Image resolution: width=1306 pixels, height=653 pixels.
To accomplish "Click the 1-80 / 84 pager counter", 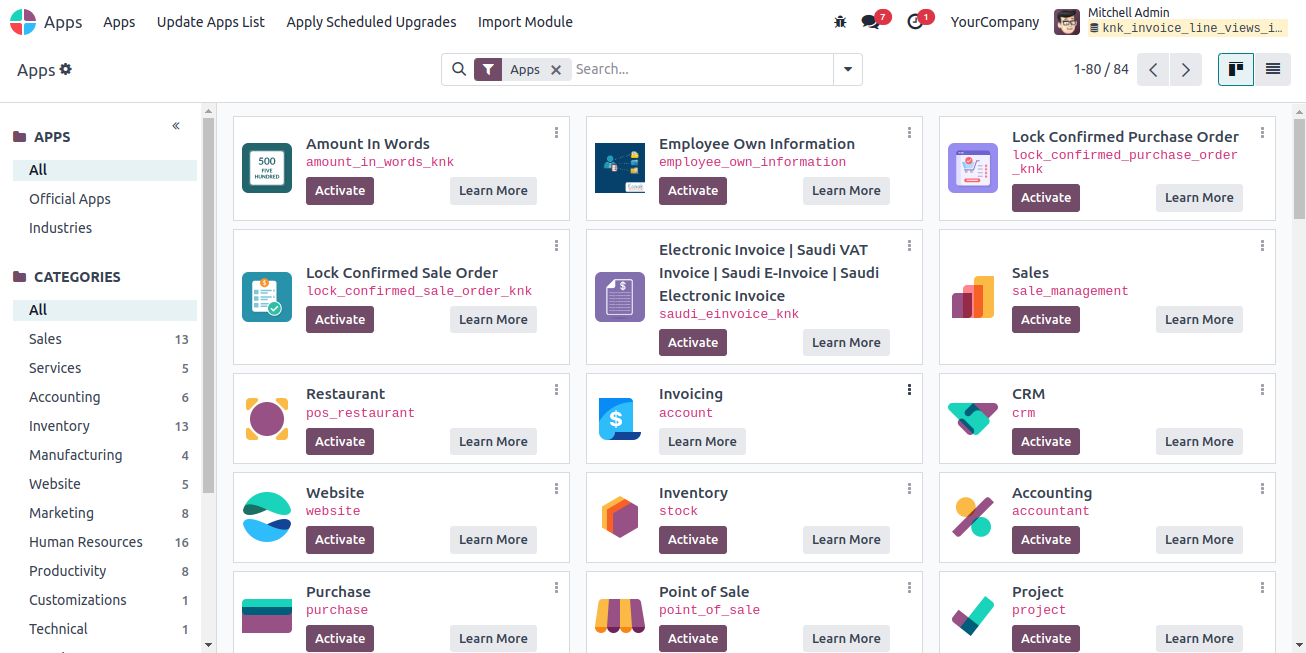I will (1101, 69).
